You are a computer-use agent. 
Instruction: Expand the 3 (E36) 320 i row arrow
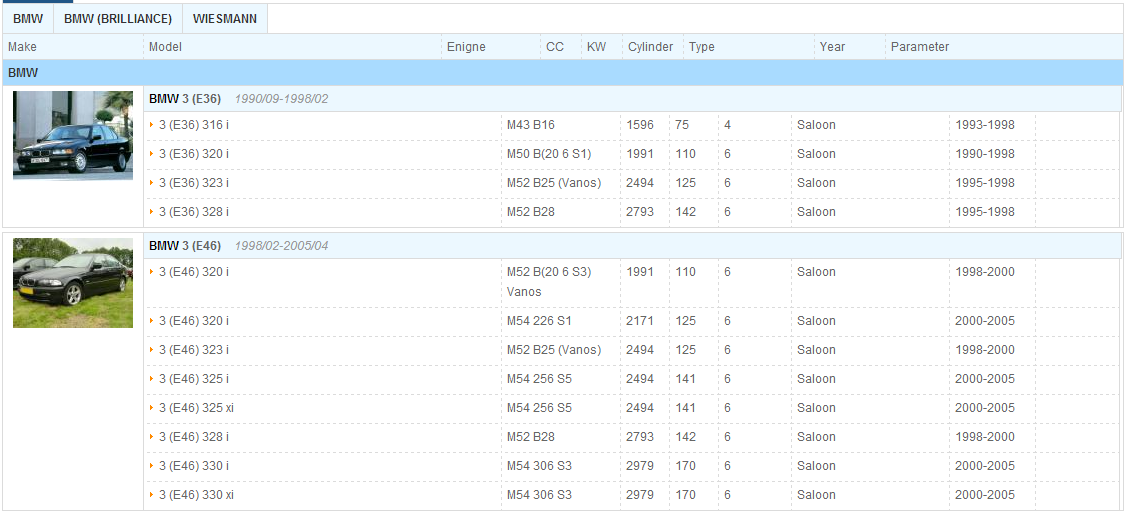(152, 154)
